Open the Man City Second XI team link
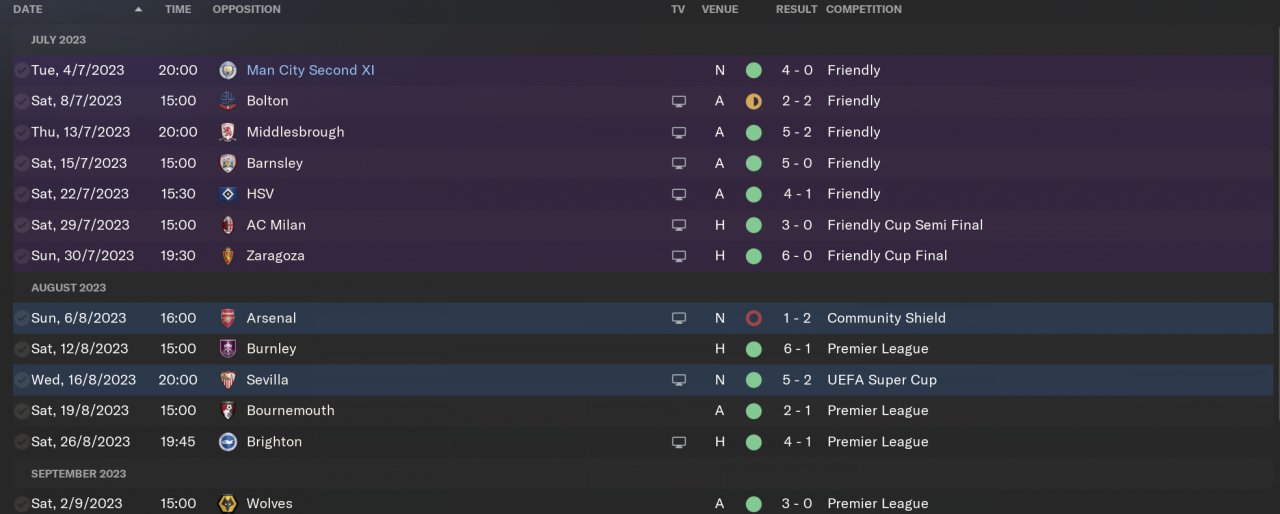This screenshot has width=1280, height=514. click(x=310, y=70)
